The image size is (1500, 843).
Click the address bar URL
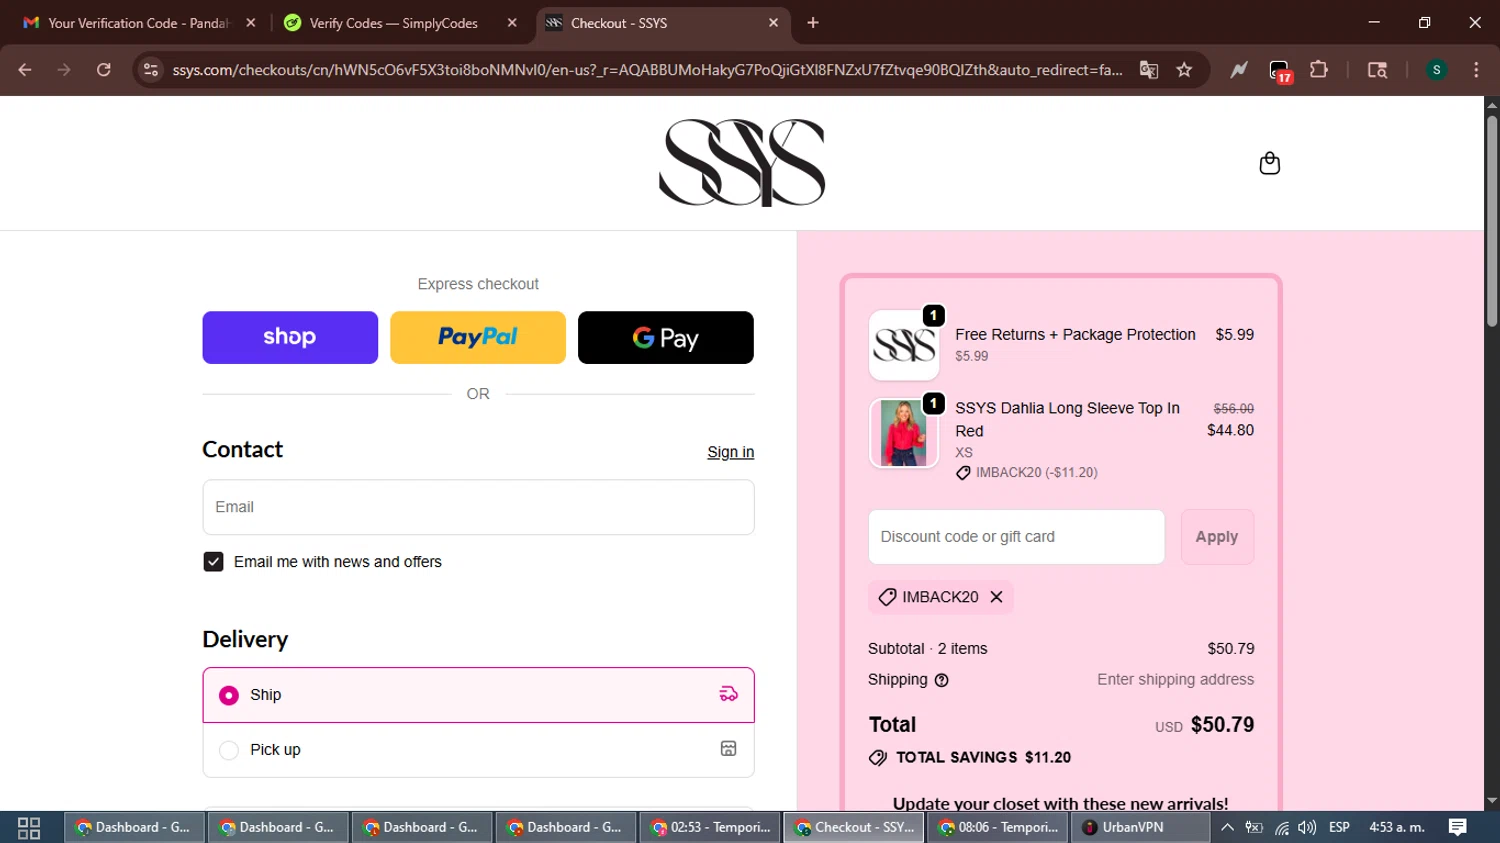[x=647, y=70]
